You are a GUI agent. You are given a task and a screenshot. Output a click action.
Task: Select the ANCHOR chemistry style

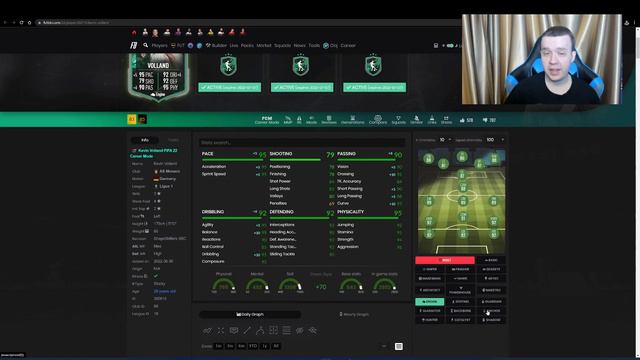[x=491, y=311]
